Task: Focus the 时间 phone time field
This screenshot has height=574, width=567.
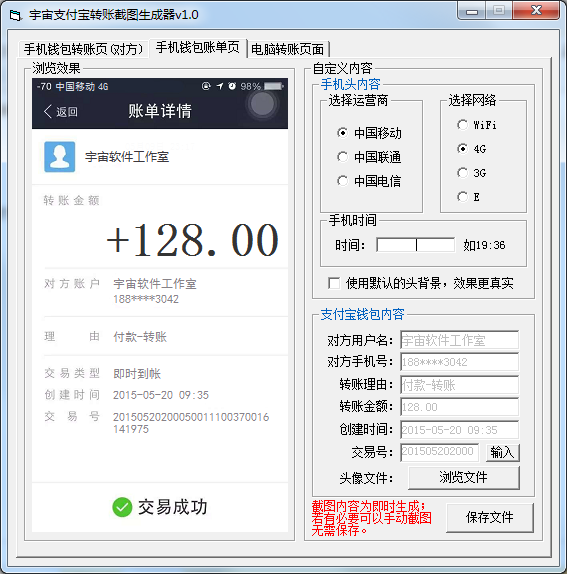Action: coord(416,245)
